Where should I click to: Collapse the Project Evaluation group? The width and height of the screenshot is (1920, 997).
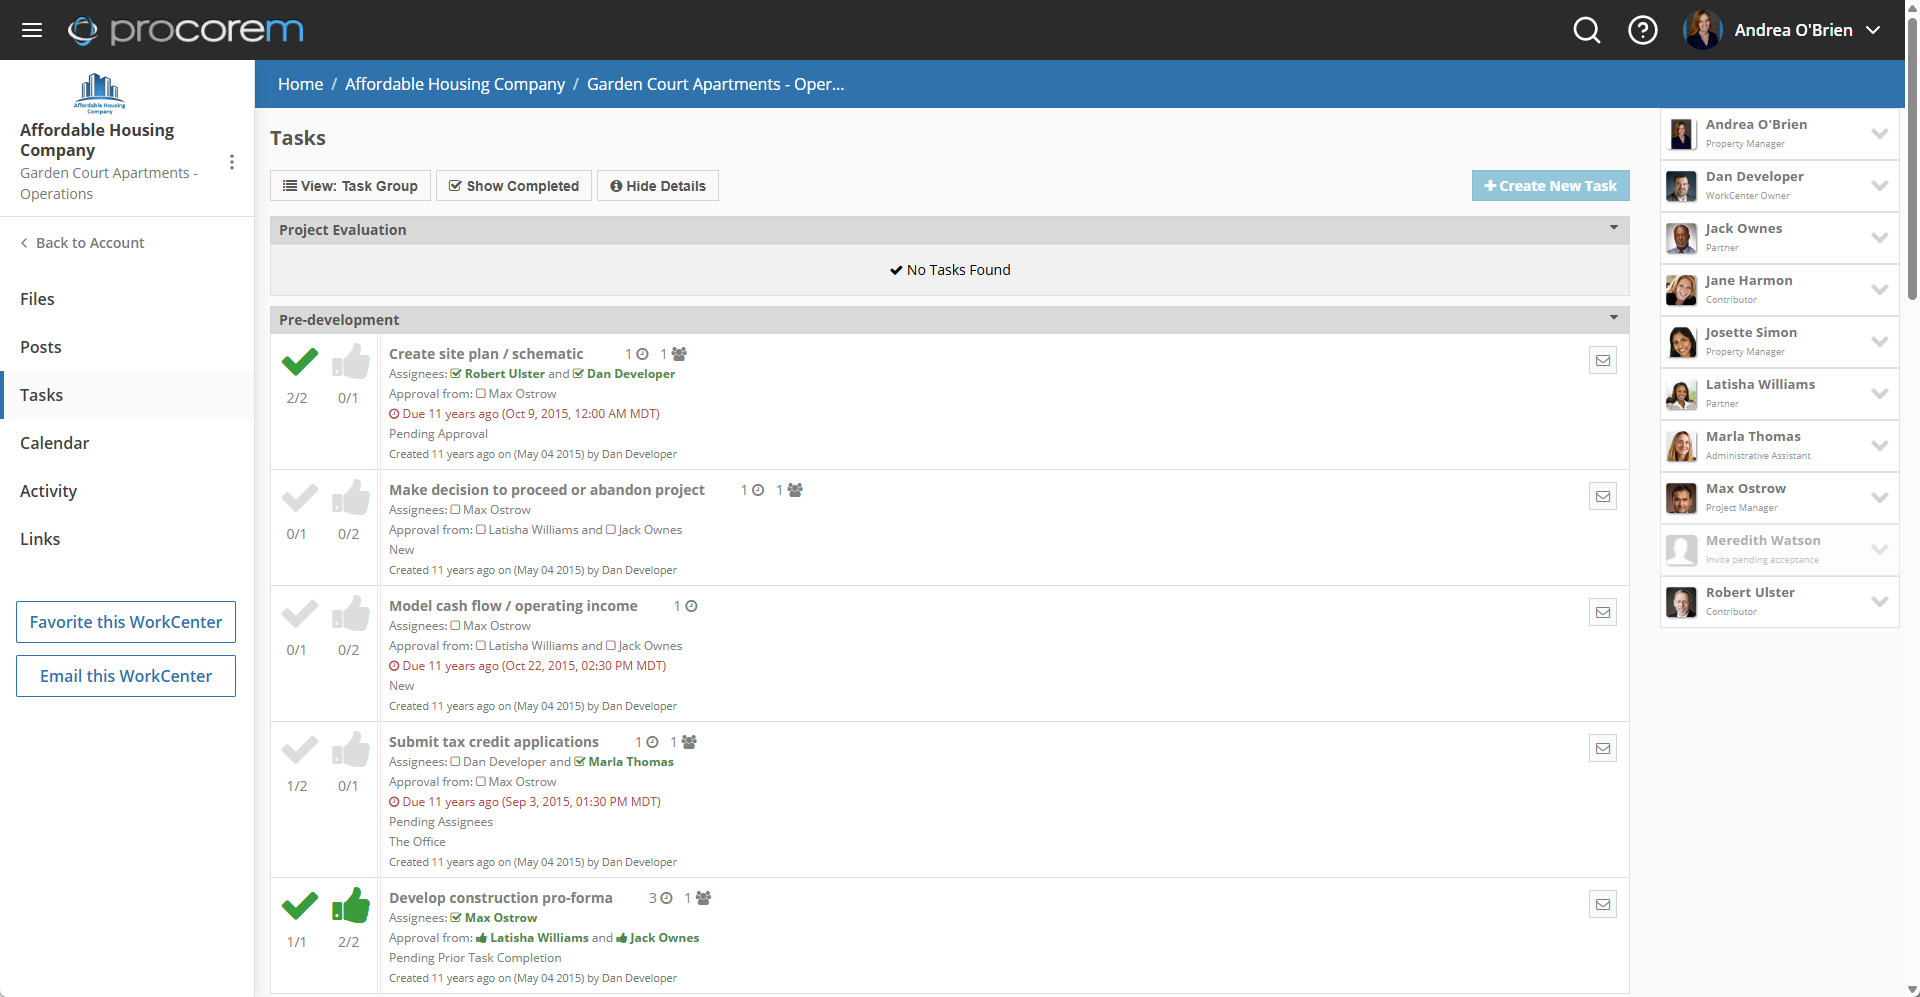[x=1613, y=229]
